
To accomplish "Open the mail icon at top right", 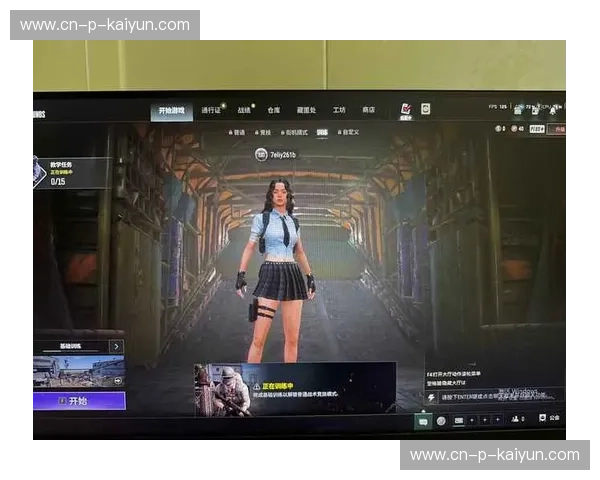I will [517, 111].
